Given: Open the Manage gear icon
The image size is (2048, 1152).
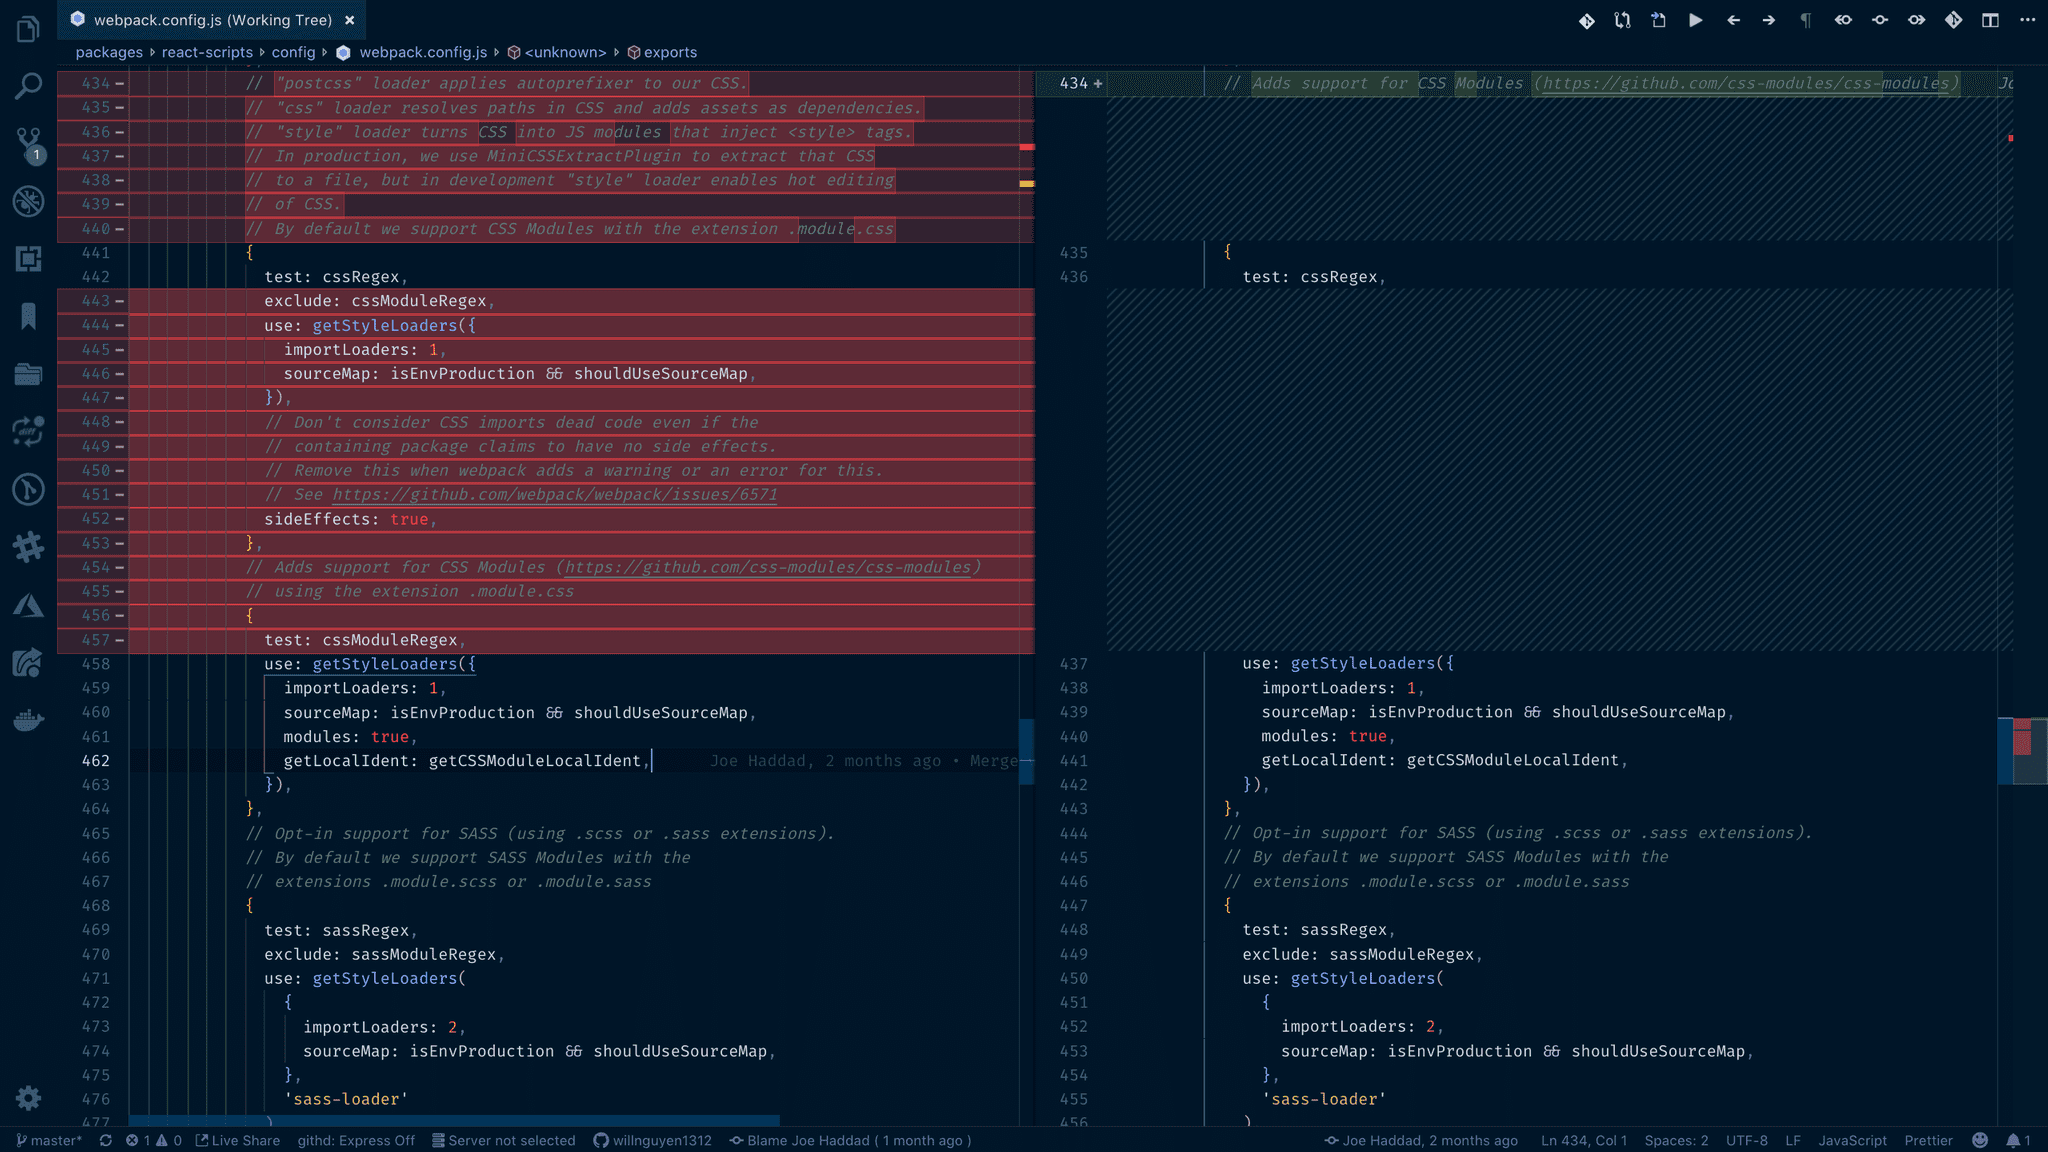Looking at the screenshot, I should pos(28,1098).
